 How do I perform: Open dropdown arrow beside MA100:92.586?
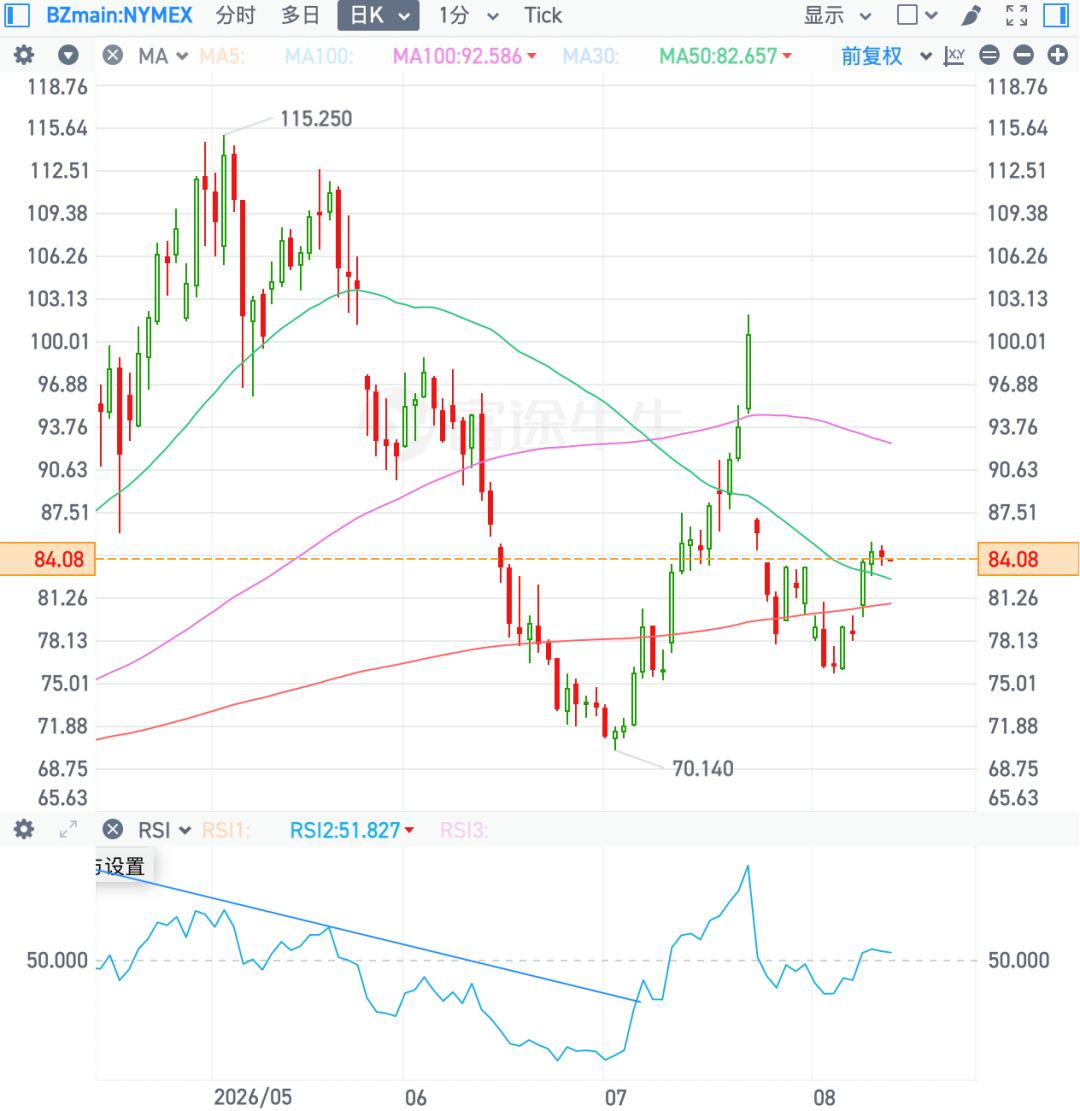531,56
